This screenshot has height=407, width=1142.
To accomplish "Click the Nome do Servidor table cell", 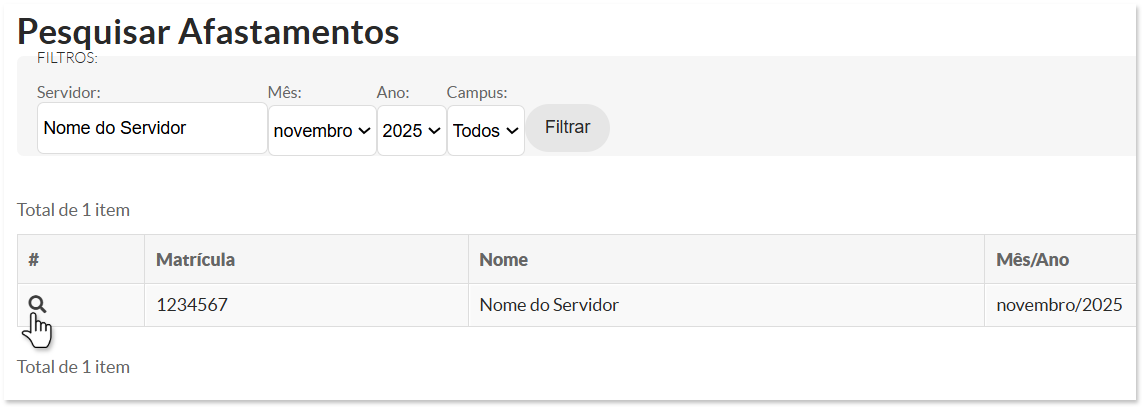I will [548, 305].
